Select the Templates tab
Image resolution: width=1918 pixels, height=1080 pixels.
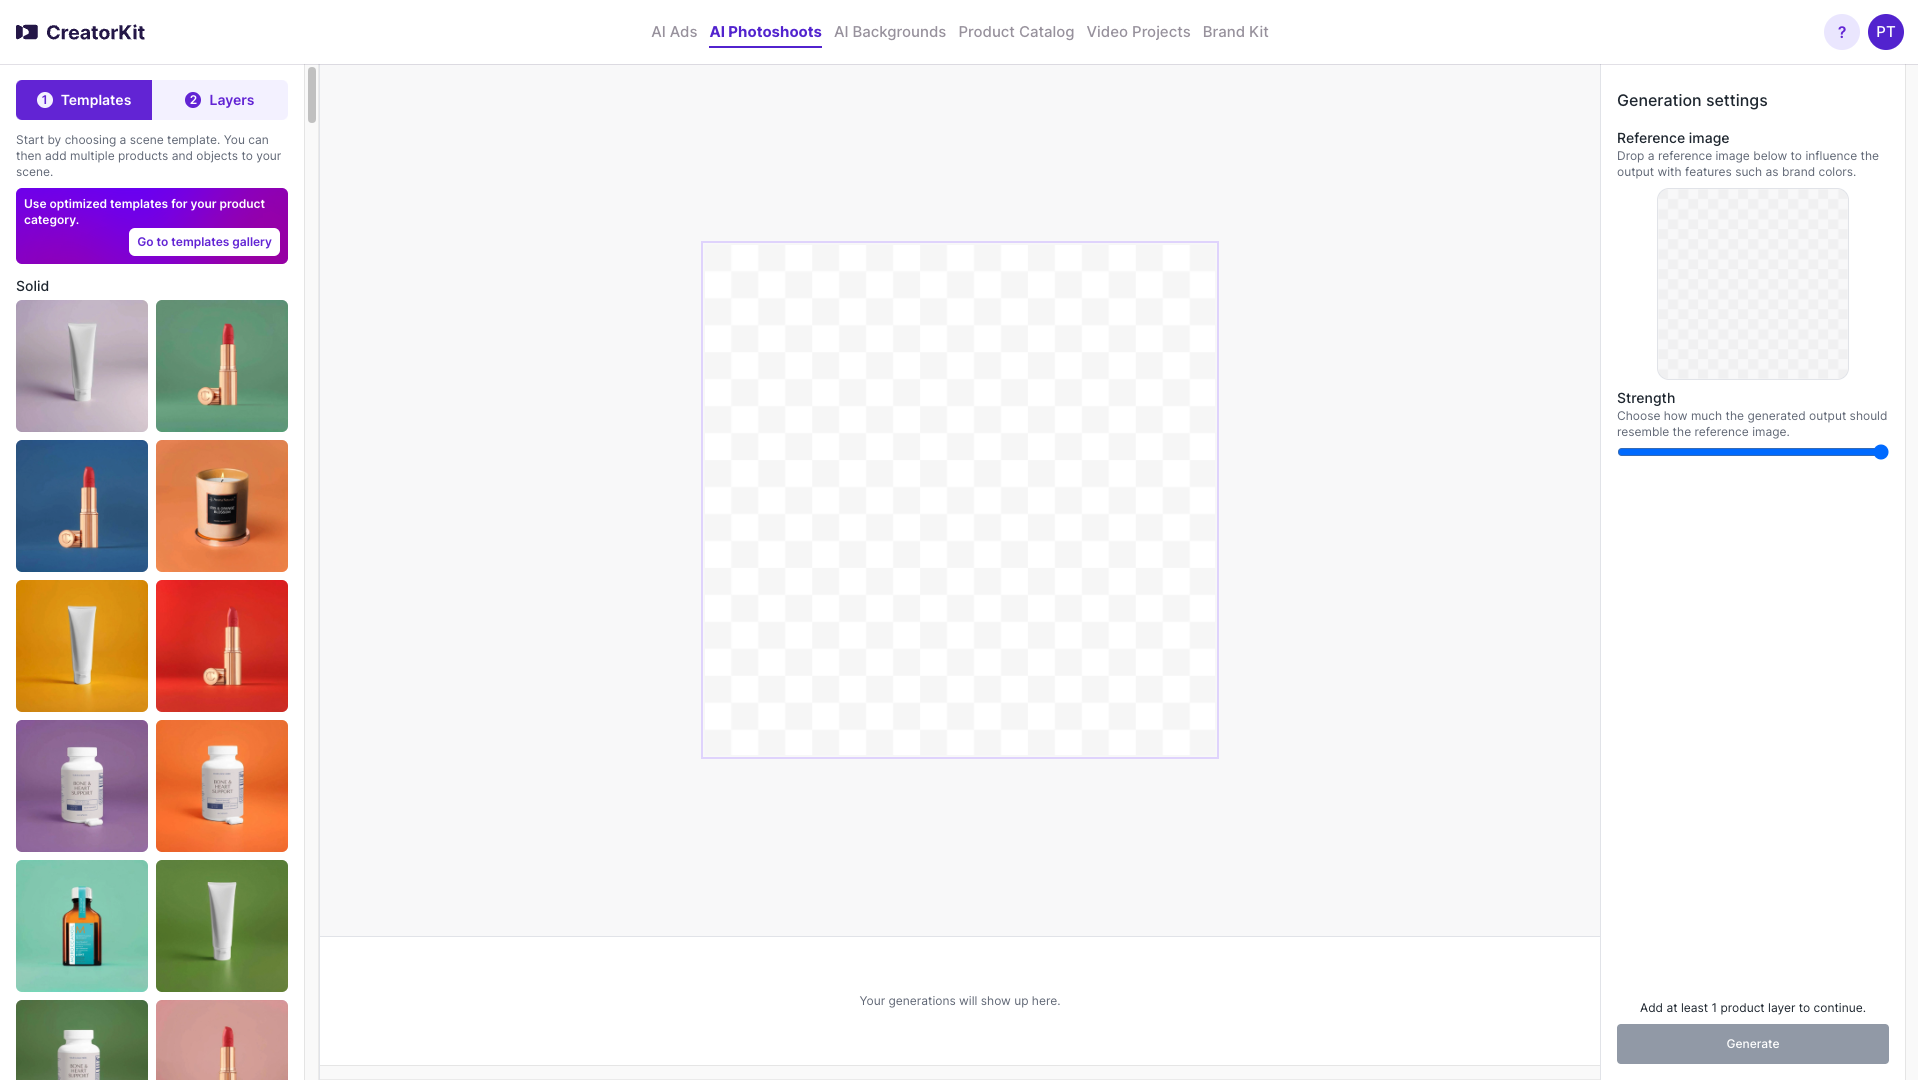click(x=84, y=100)
